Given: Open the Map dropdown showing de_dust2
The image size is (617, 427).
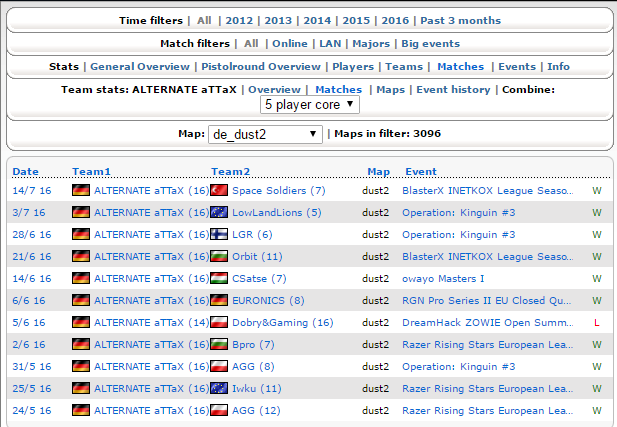Looking at the screenshot, I should tap(265, 134).
